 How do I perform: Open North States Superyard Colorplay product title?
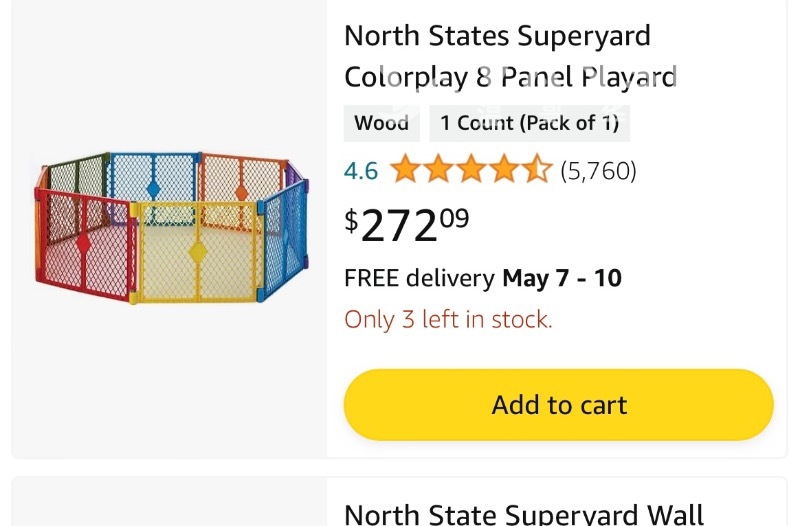click(x=510, y=56)
